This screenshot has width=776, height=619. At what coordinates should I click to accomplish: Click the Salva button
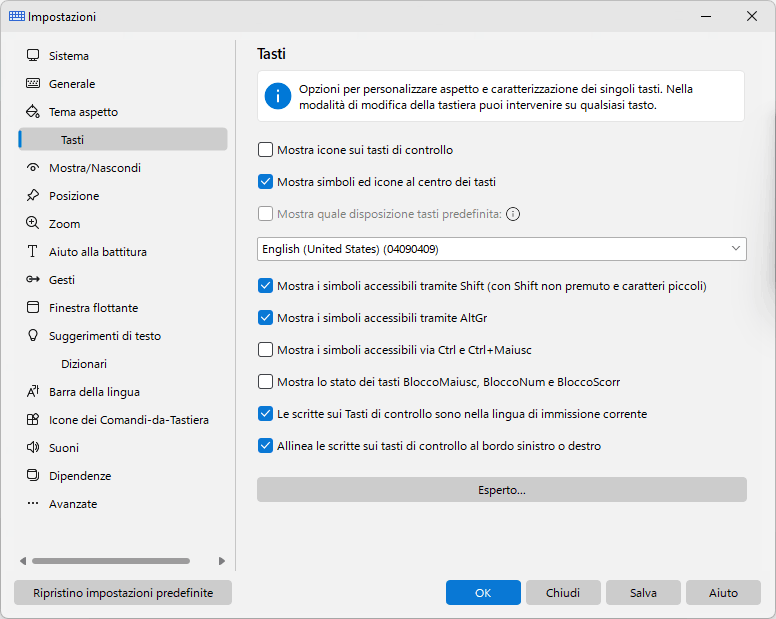point(643,592)
